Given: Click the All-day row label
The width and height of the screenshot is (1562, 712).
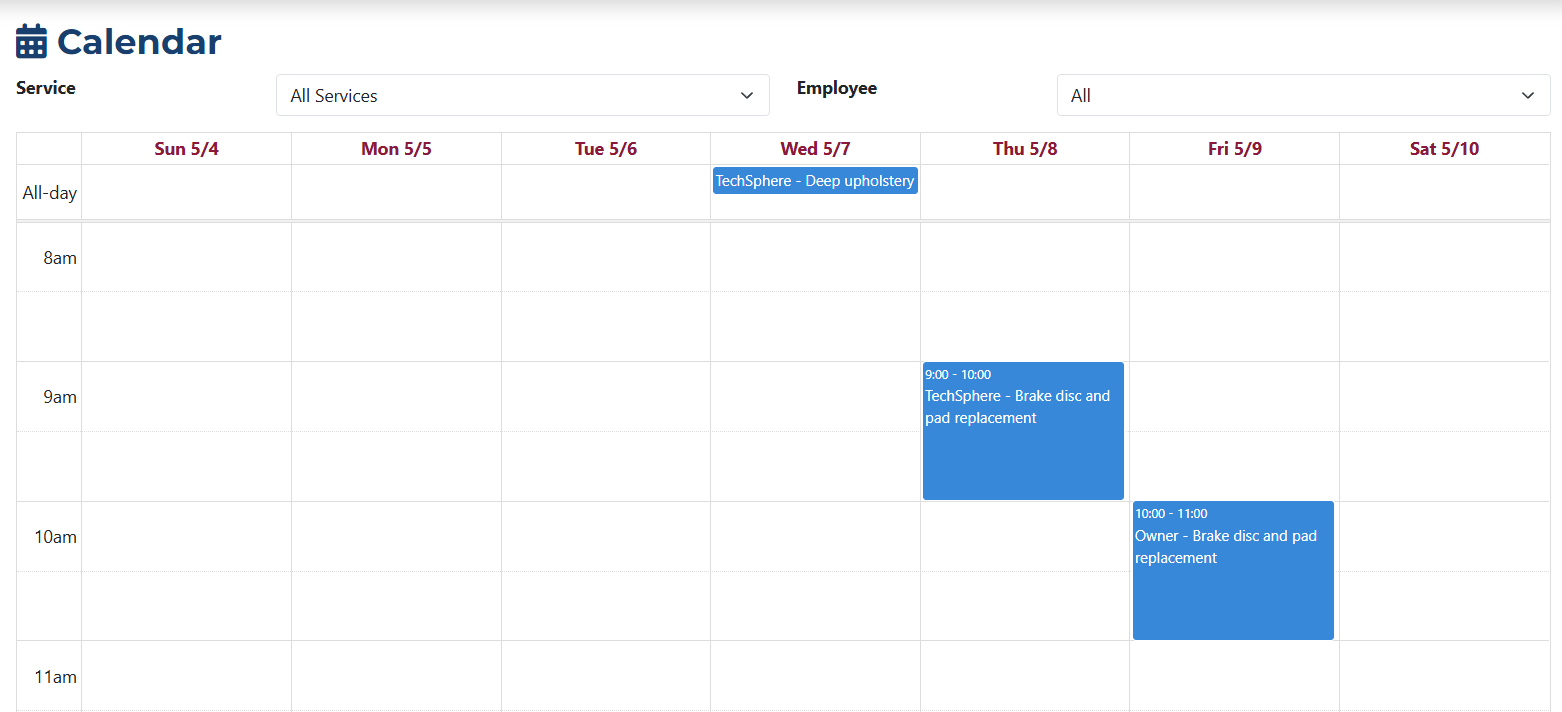Looking at the screenshot, I should [49, 192].
